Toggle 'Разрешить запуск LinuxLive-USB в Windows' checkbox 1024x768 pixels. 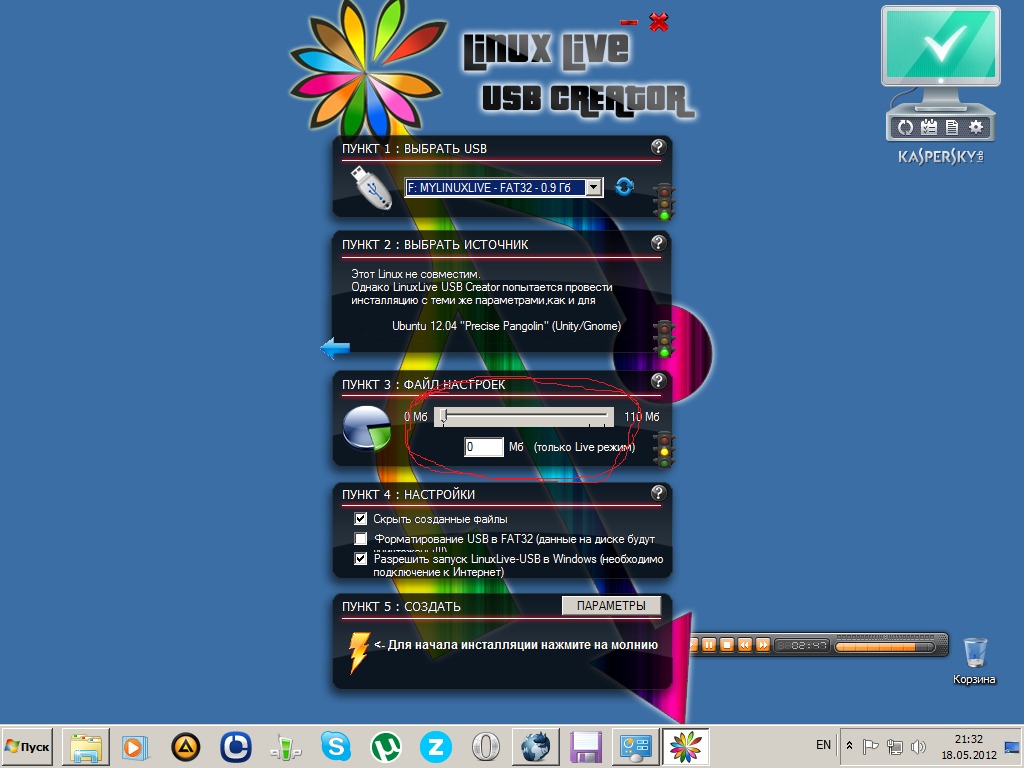click(360, 559)
